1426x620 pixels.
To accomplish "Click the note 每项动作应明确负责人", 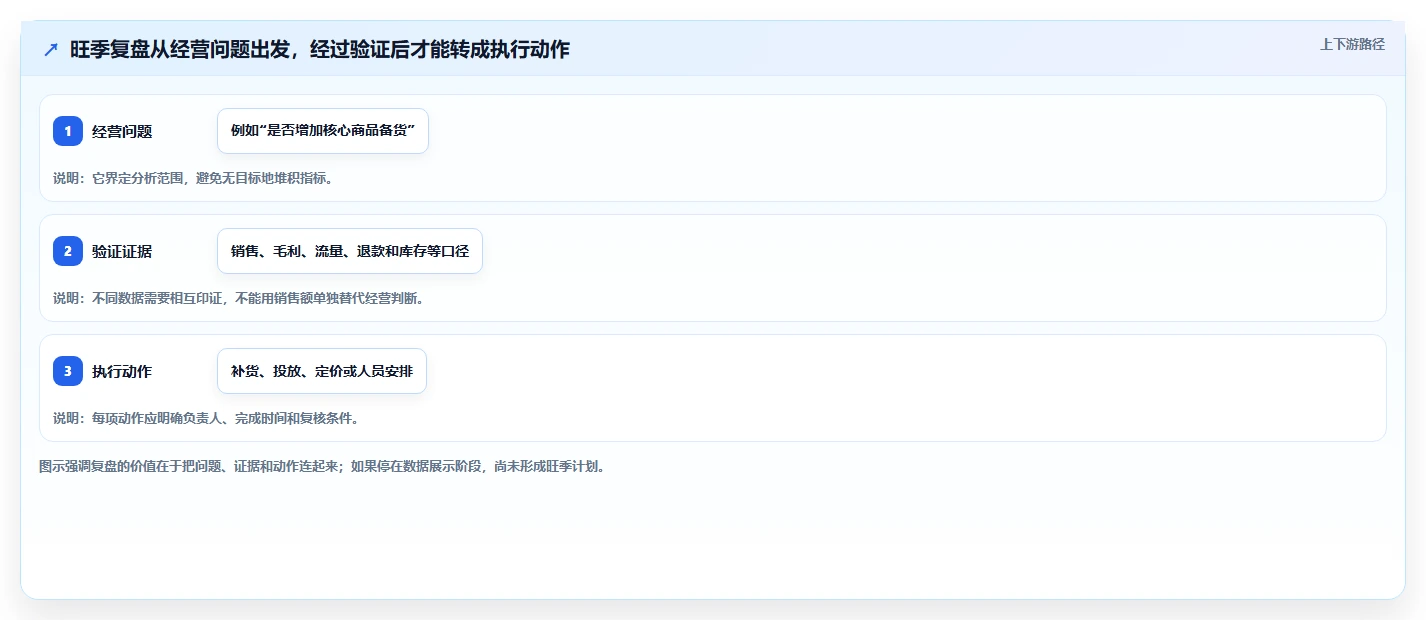I will click(x=206, y=418).
